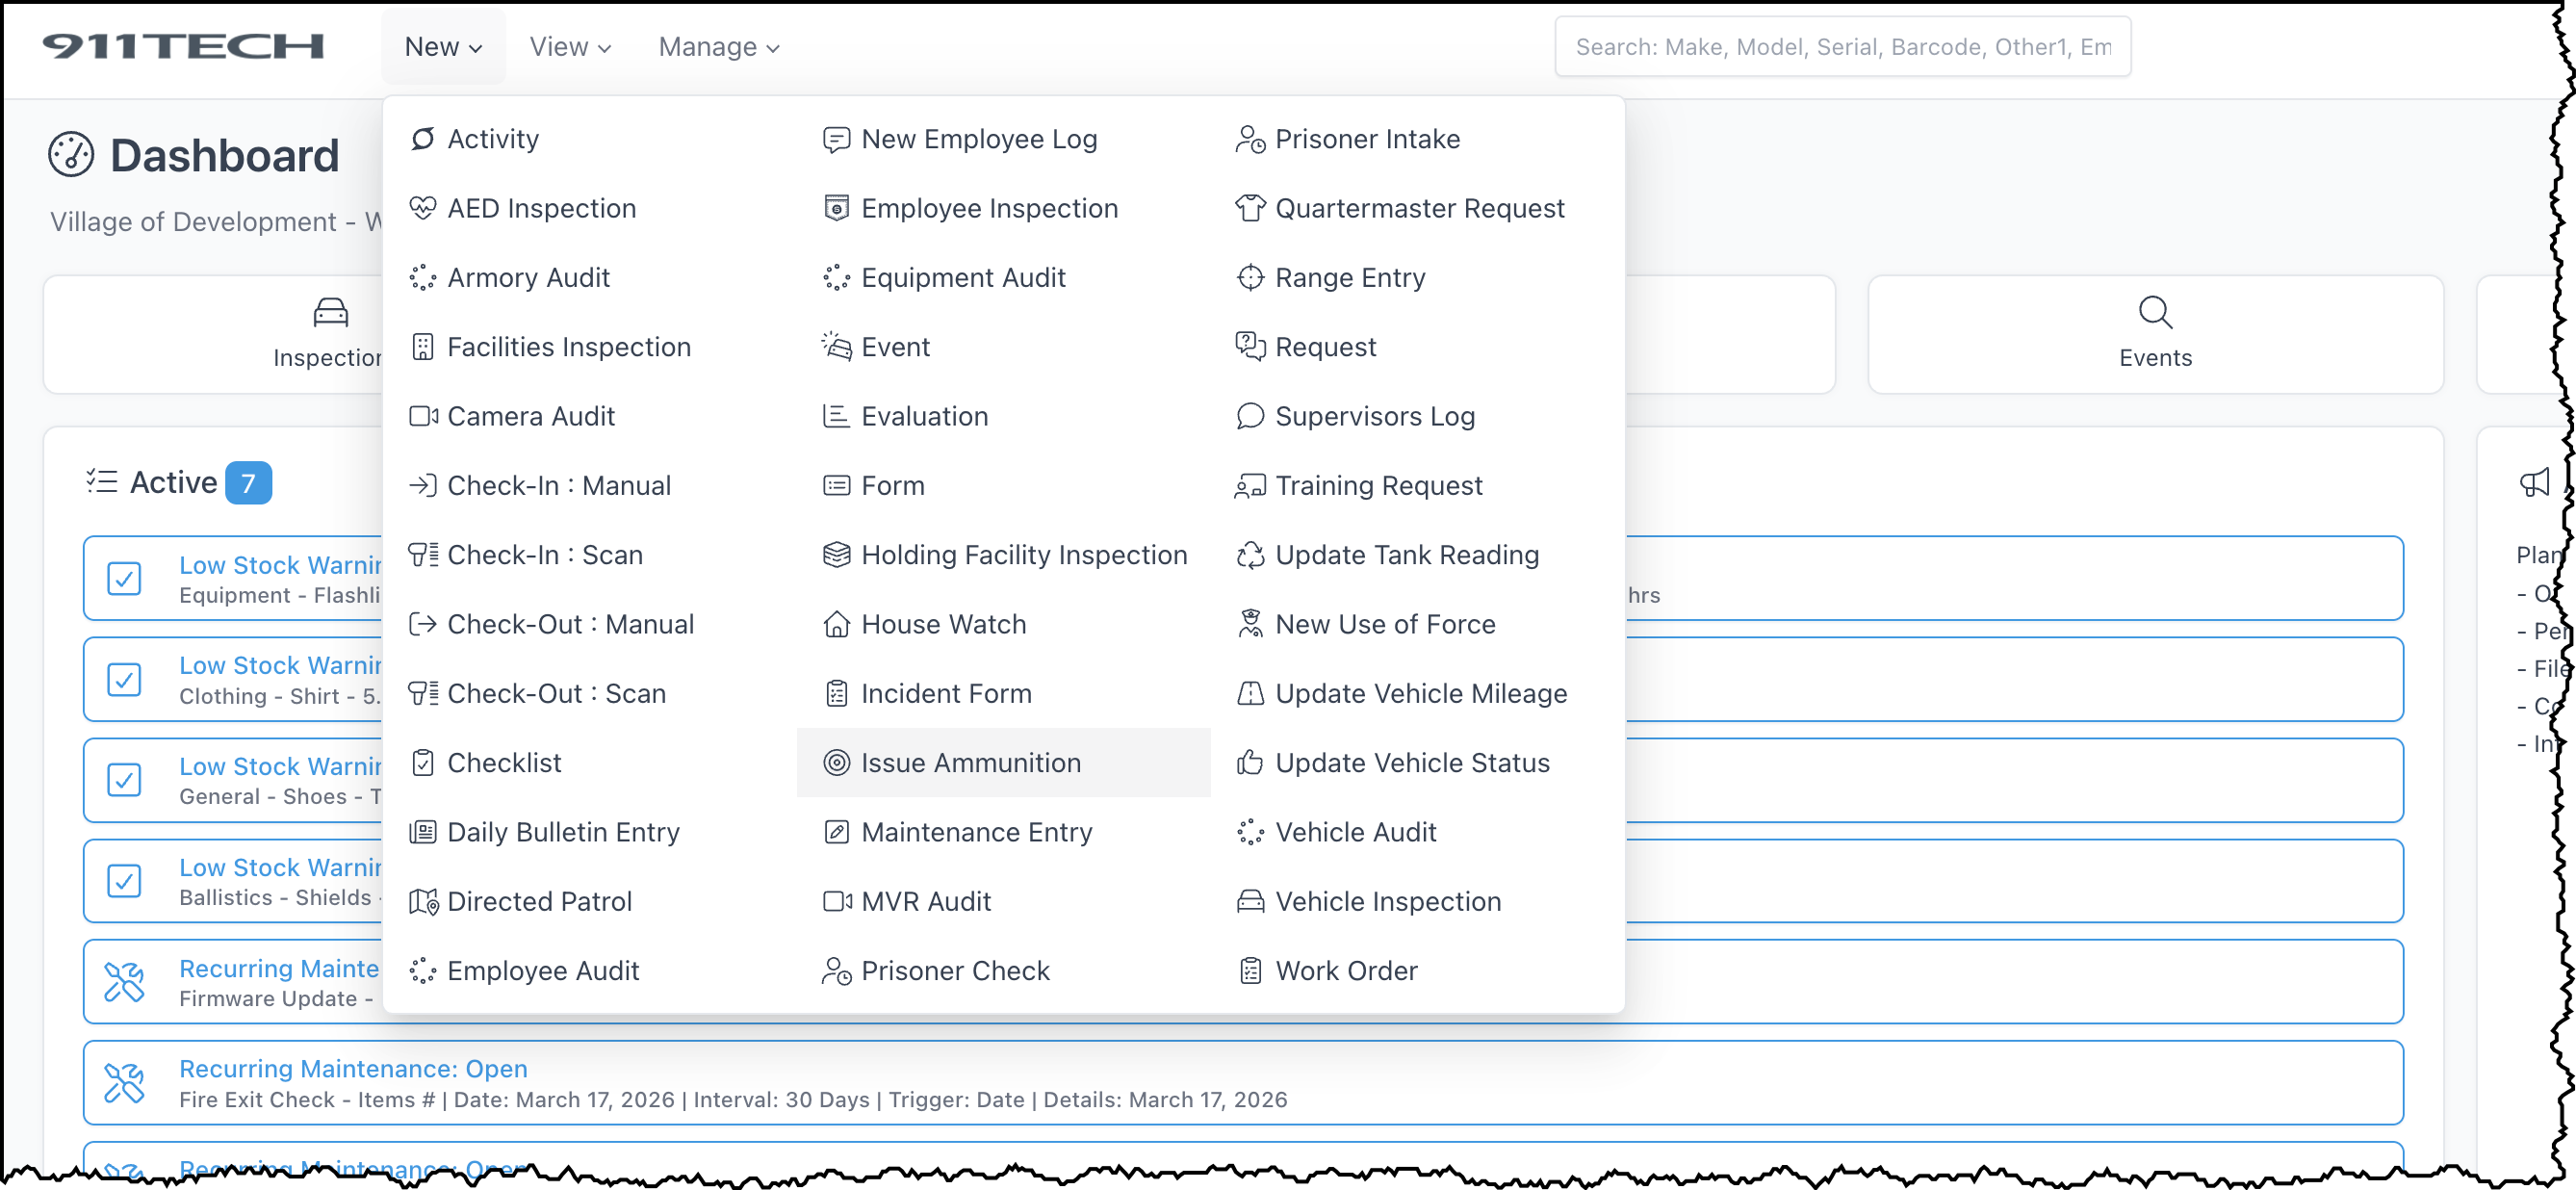The height and width of the screenshot is (1190, 2576).
Task: Click the Issue Ammunition target icon
Action: point(836,763)
